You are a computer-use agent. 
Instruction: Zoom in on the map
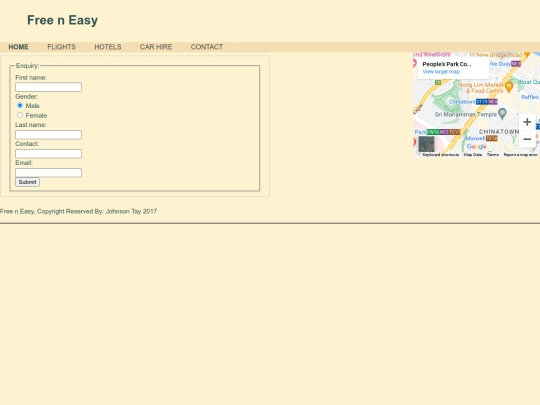point(527,122)
